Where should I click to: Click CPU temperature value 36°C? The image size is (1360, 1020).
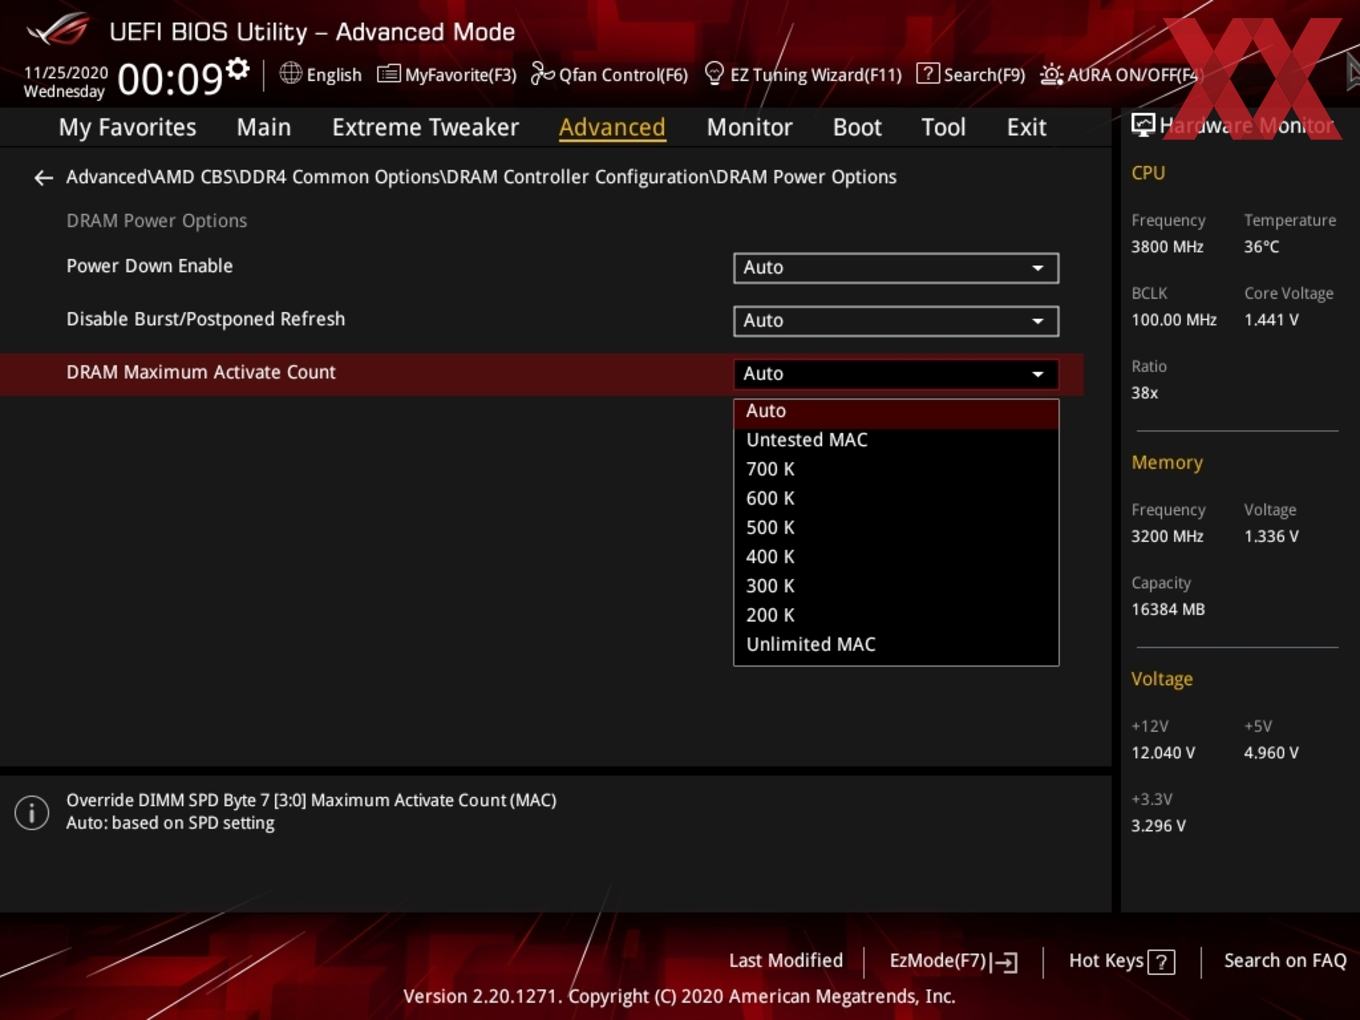coord(1261,247)
